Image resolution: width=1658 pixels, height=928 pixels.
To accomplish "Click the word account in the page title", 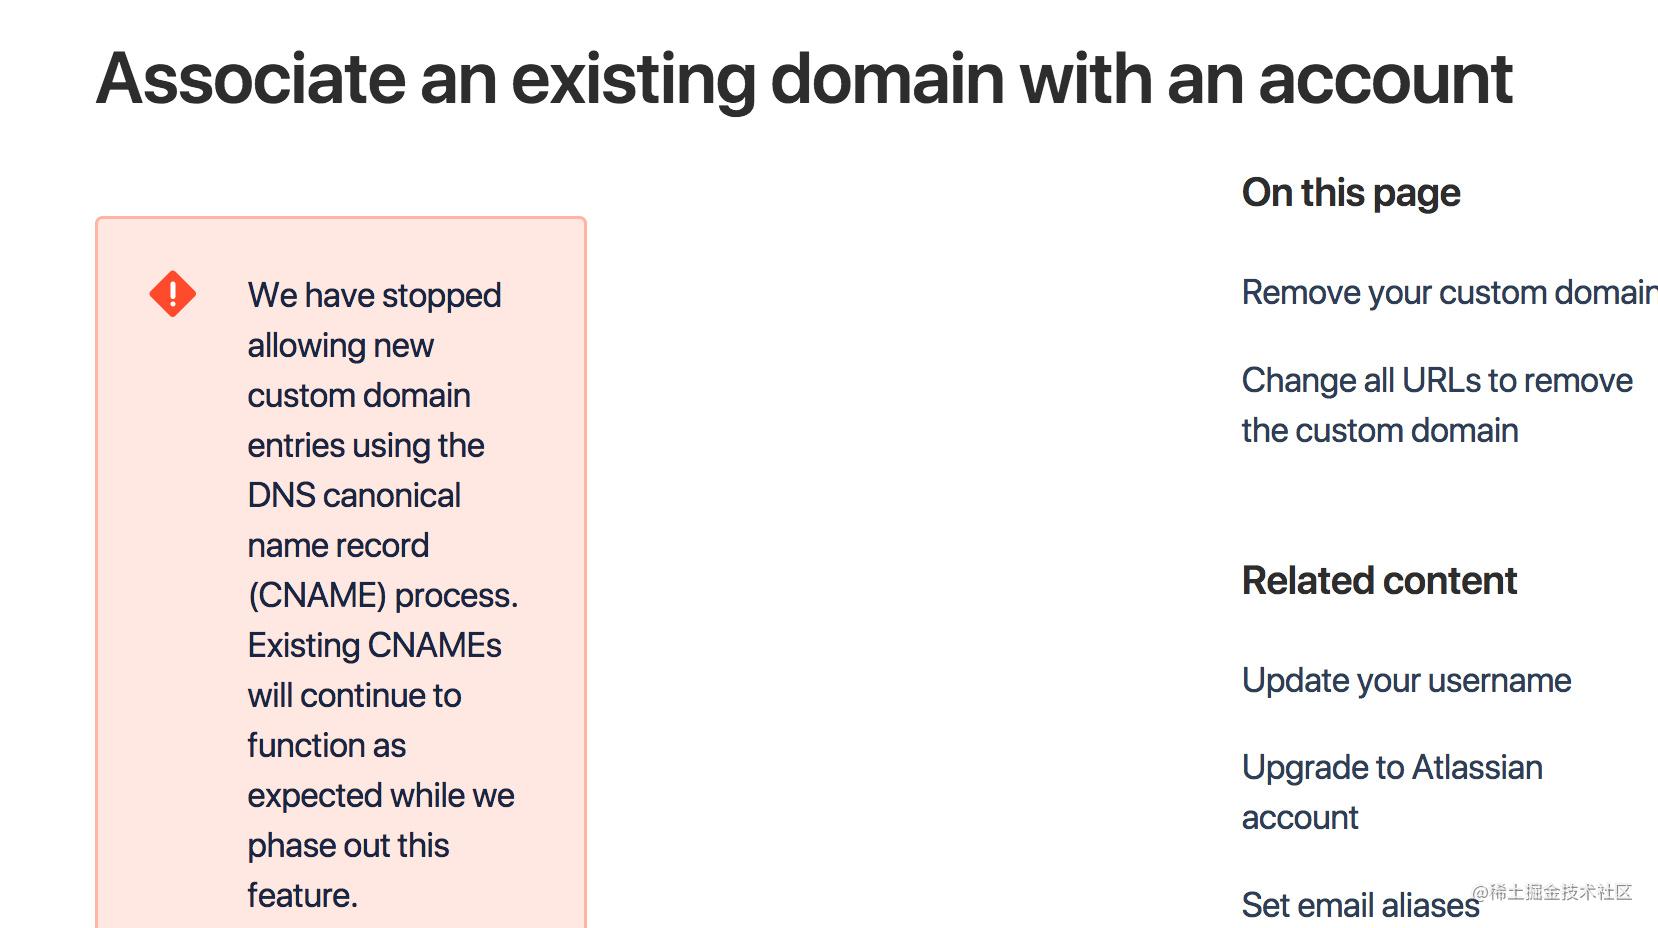I will pos(1385,78).
